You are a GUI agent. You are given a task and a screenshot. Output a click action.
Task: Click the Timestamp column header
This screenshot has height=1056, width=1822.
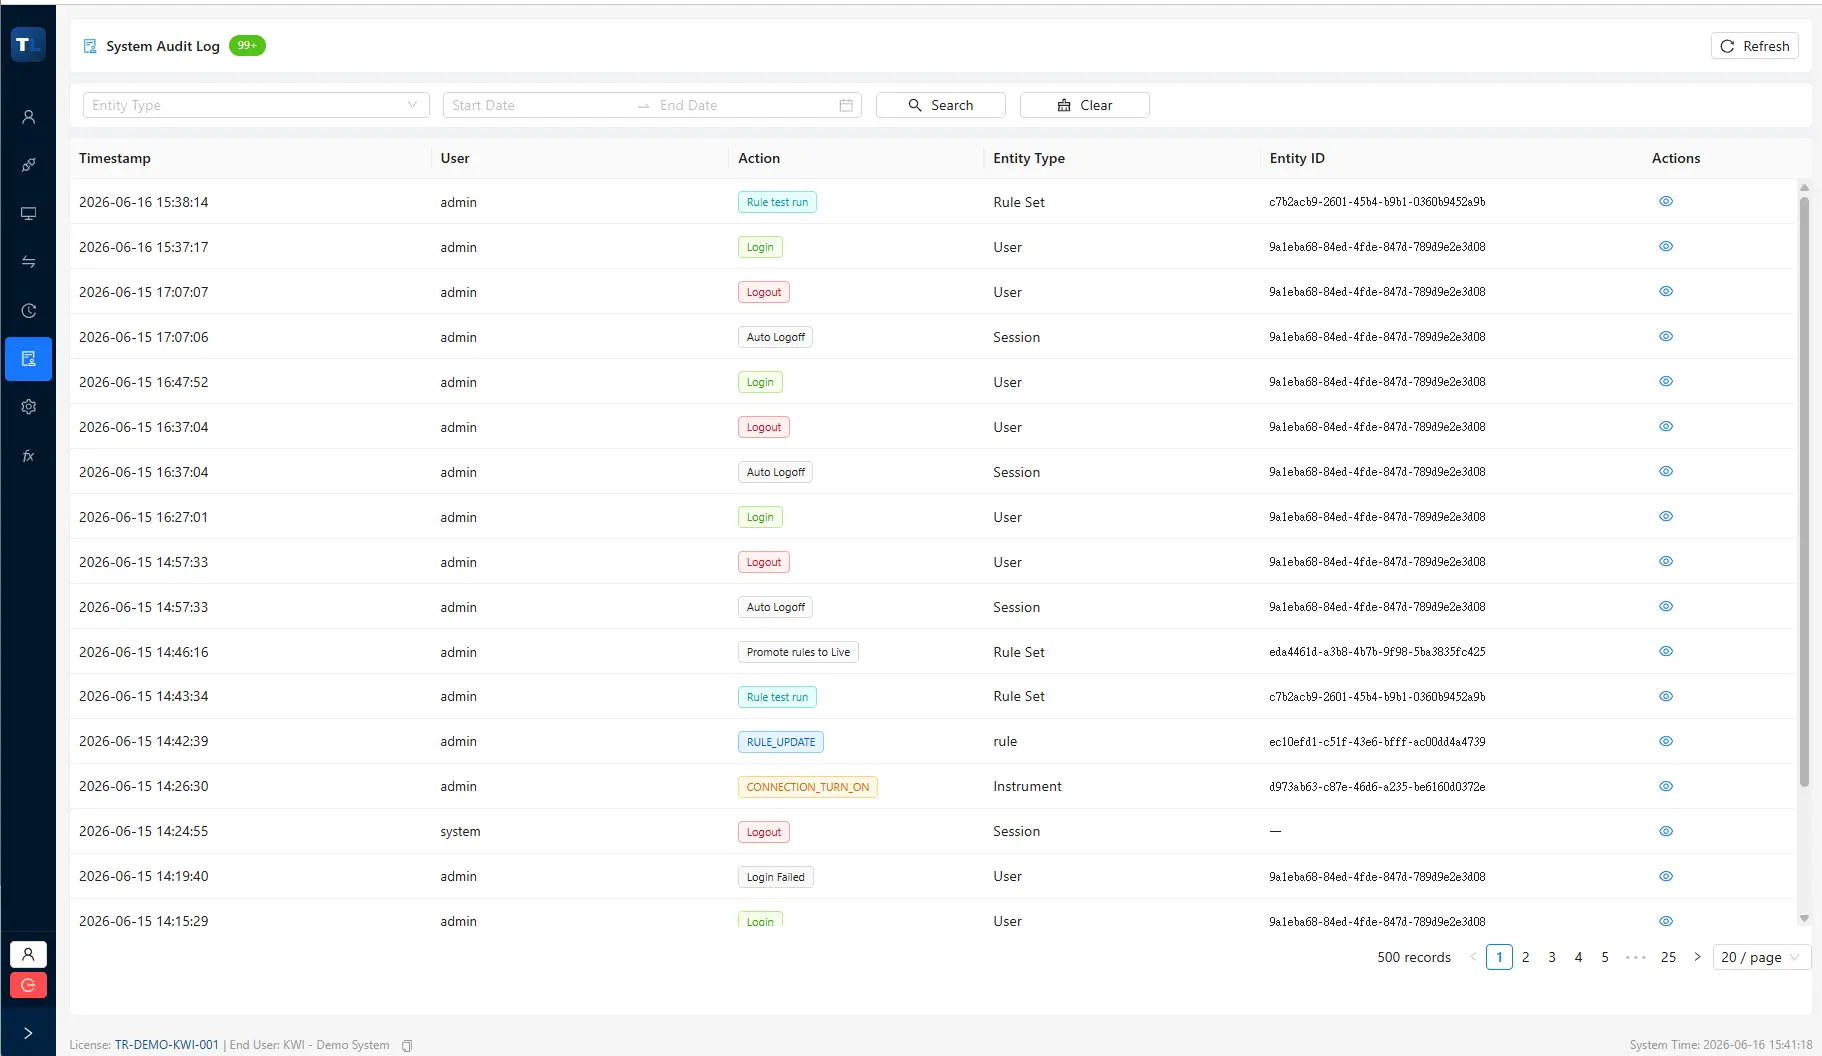pos(115,158)
